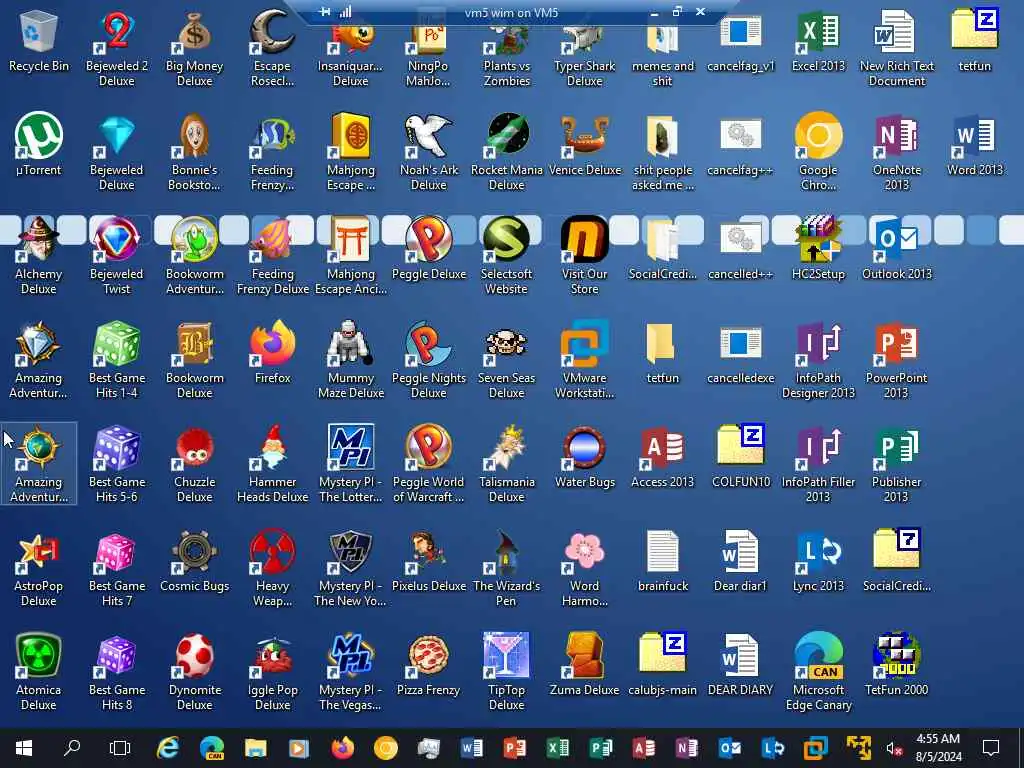Open the notification center button

(991, 748)
